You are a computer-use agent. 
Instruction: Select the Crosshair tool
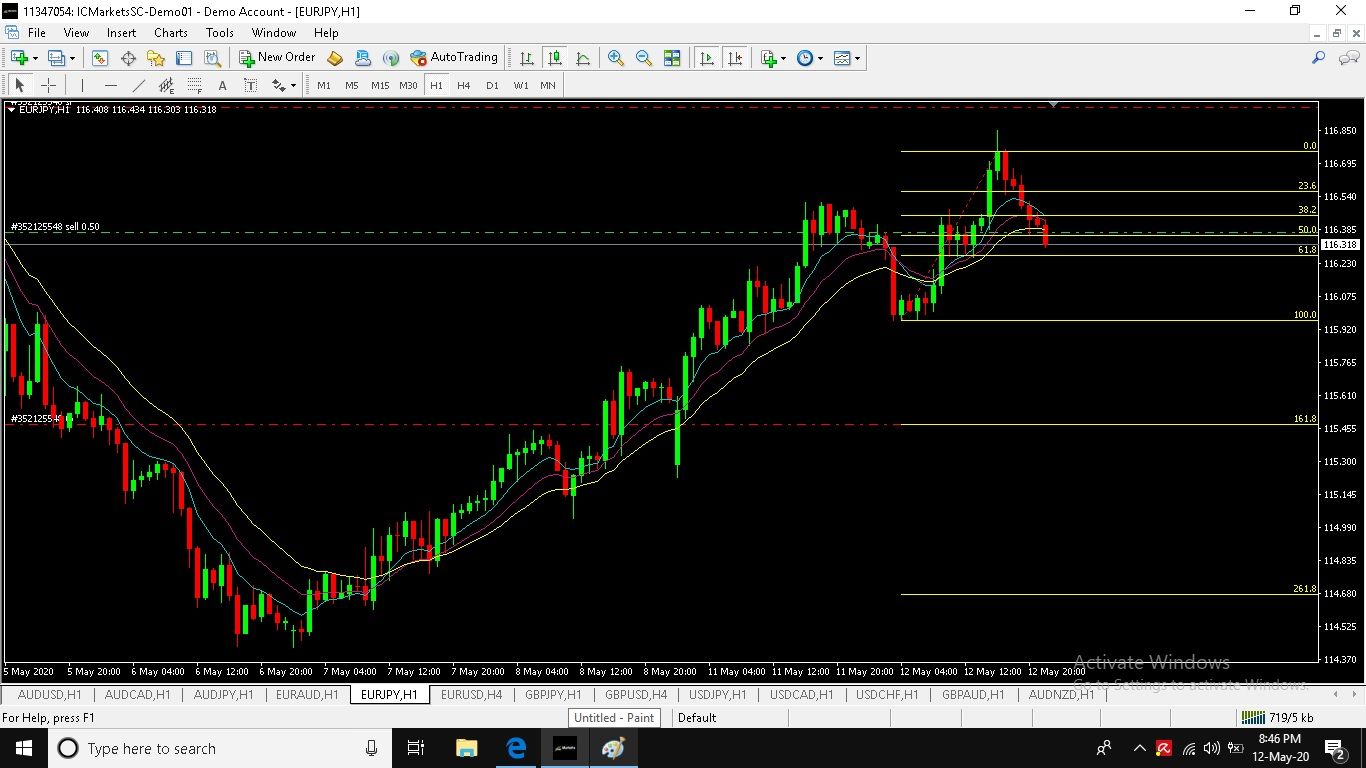tap(48, 85)
